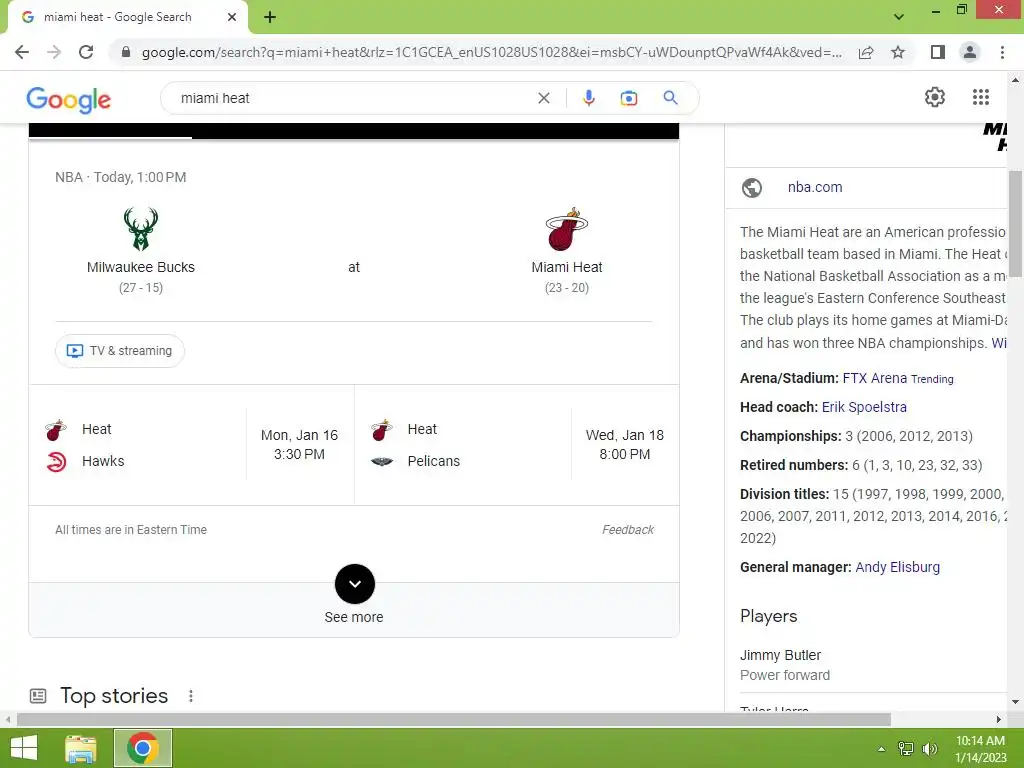Click the Feedback link
The height and width of the screenshot is (768, 1024).
(628, 530)
